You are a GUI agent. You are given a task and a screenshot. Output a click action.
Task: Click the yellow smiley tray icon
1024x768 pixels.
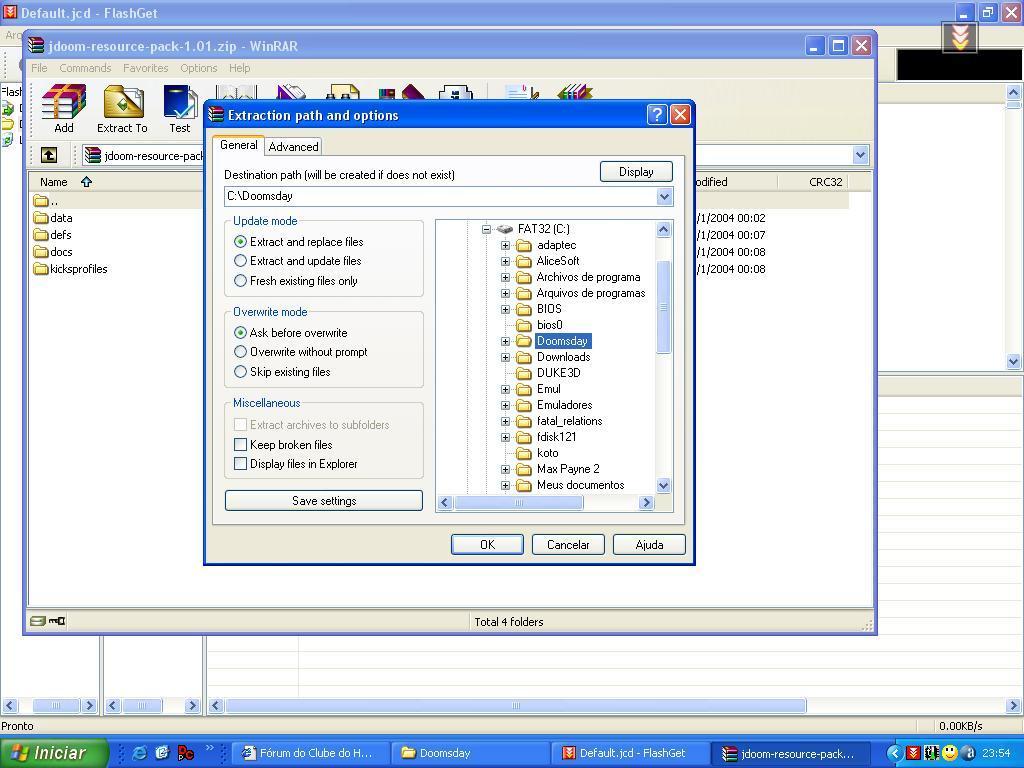950,753
